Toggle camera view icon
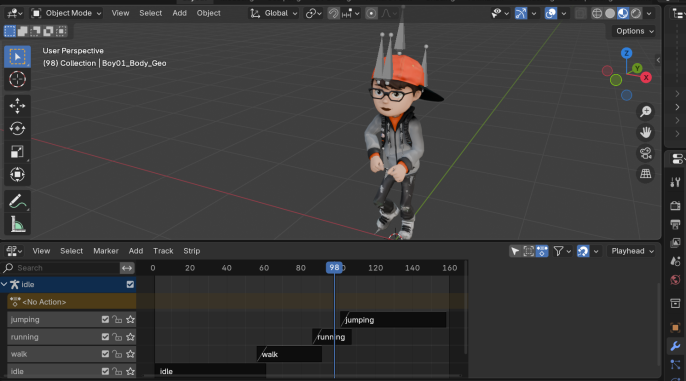 click(x=646, y=153)
